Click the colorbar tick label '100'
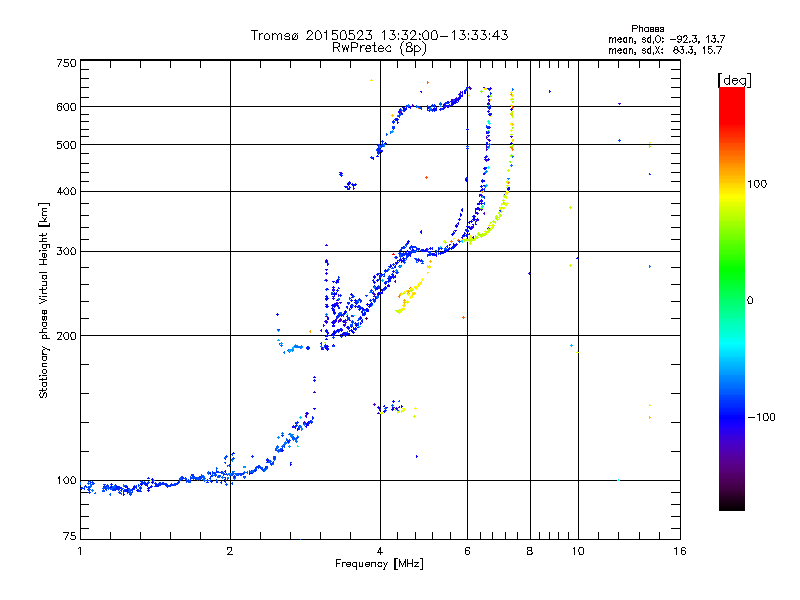 tap(757, 184)
